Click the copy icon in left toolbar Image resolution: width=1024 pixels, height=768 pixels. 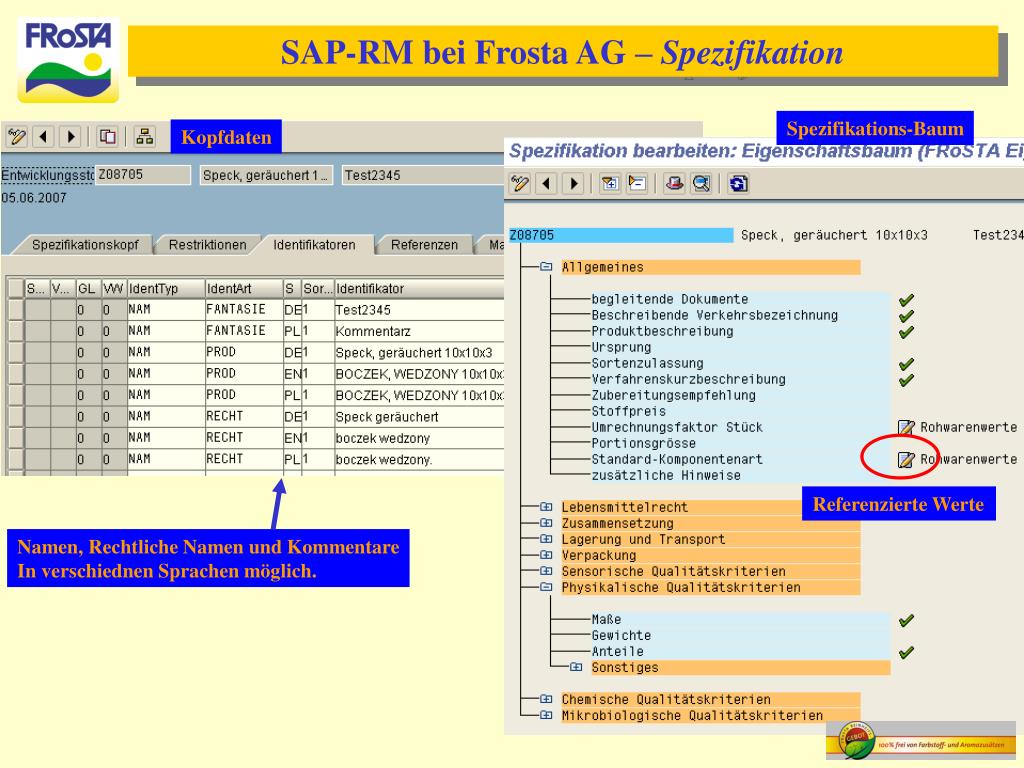[x=108, y=136]
